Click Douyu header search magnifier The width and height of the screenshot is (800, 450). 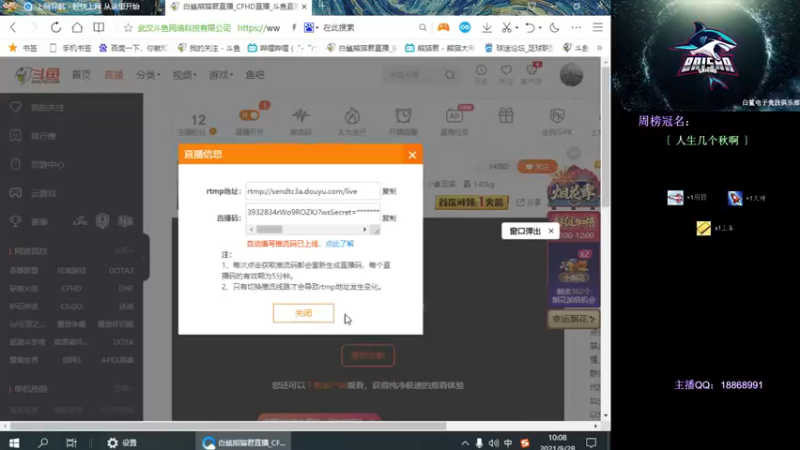pos(450,75)
